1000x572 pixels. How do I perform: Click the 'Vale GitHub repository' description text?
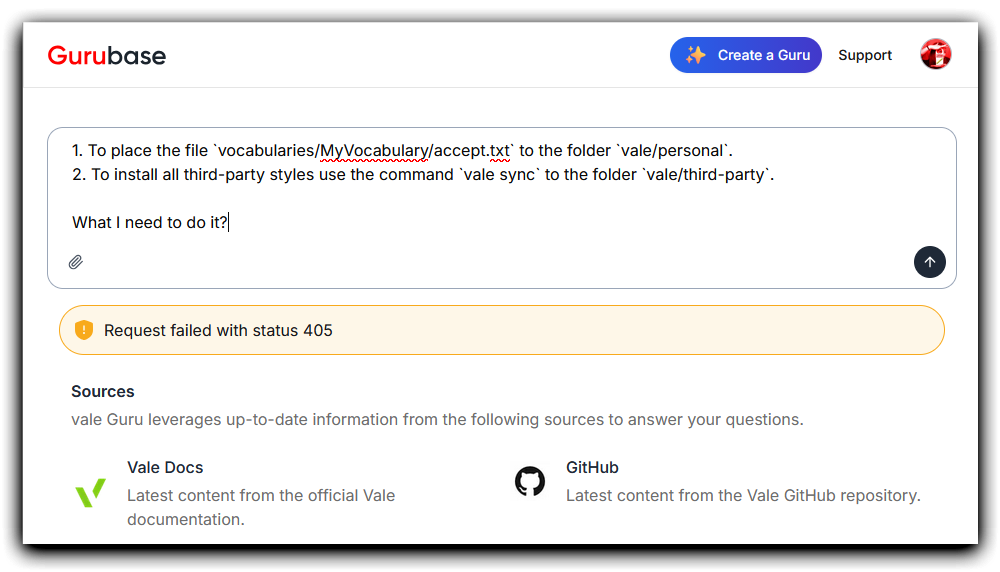(743, 495)
